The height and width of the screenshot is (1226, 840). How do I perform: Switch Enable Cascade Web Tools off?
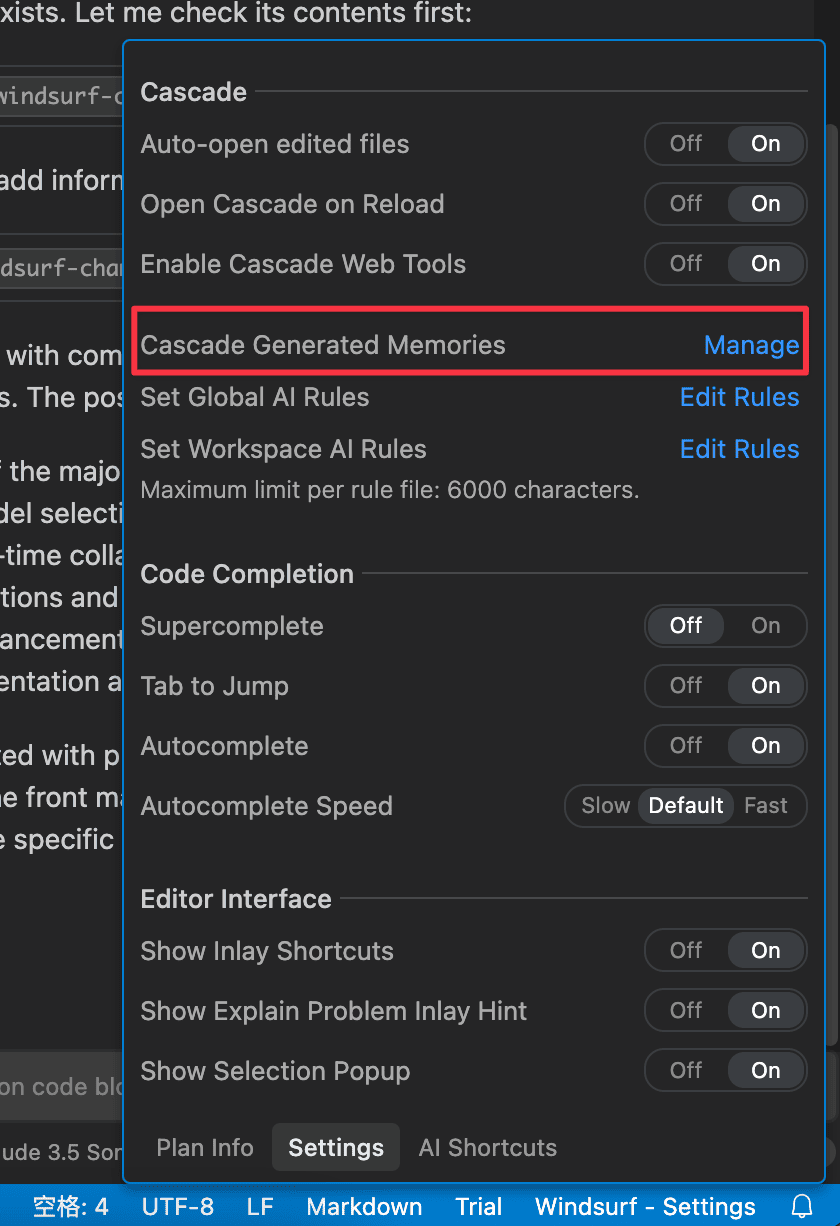(x=686, y=264)
